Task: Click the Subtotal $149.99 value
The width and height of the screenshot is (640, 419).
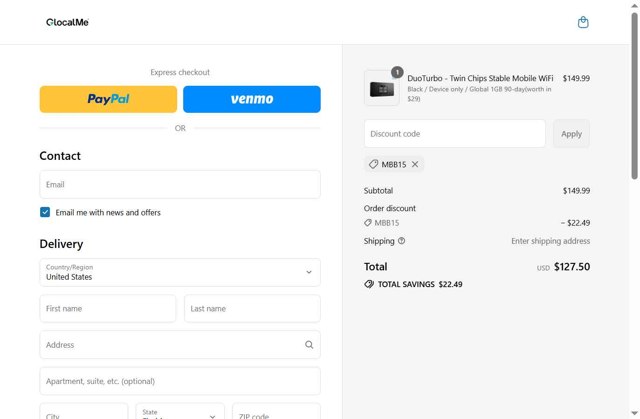Action: (576, 191)
